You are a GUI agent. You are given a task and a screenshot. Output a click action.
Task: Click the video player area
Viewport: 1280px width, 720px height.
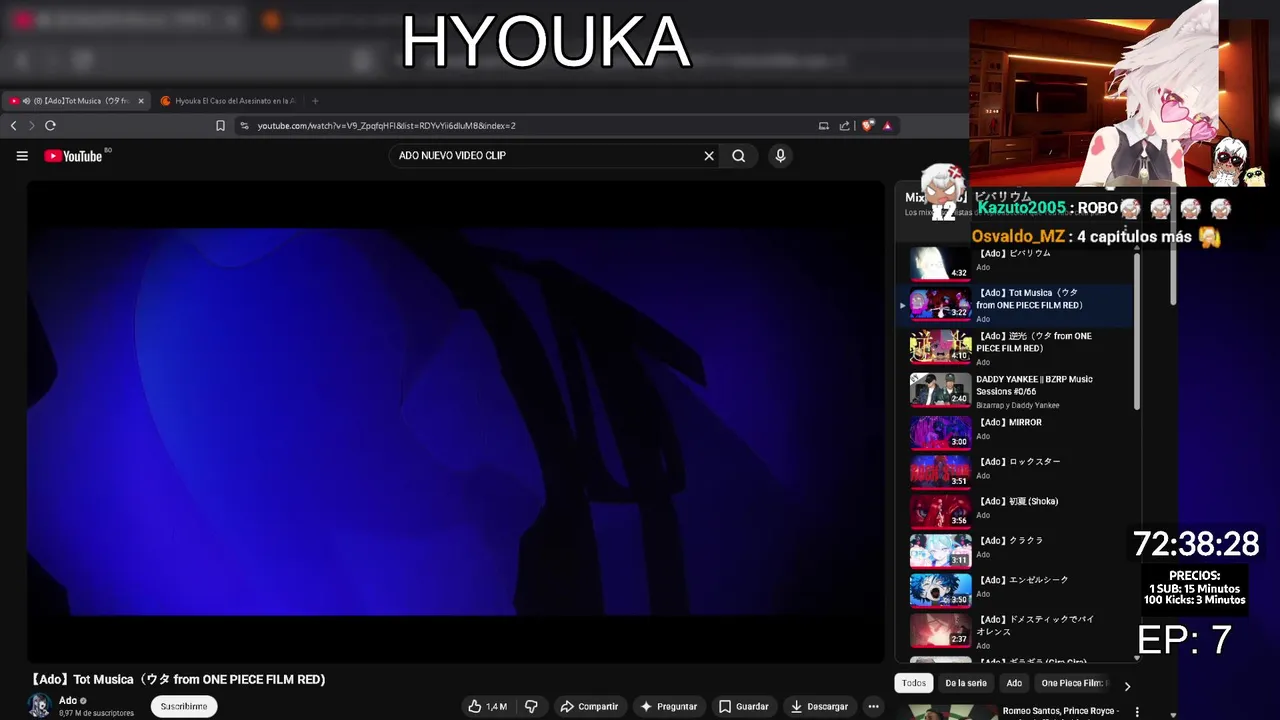[455, 421]
